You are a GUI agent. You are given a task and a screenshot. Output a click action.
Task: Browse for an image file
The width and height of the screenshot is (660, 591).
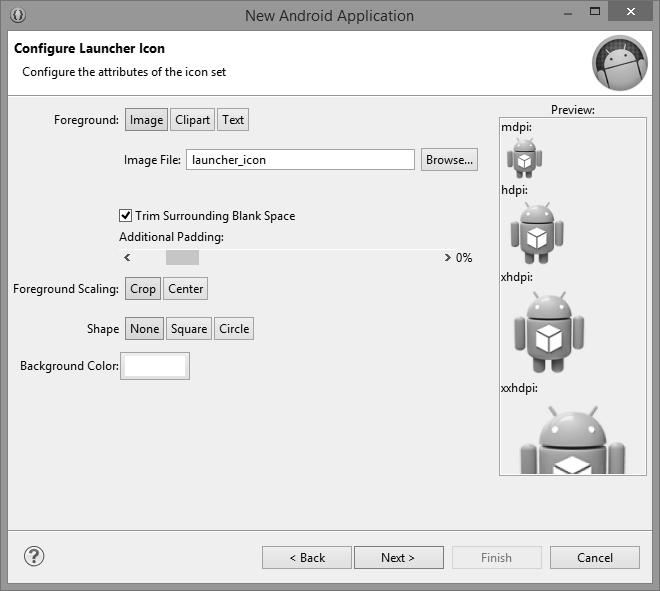pyautogui.click(x=449, y=160)
